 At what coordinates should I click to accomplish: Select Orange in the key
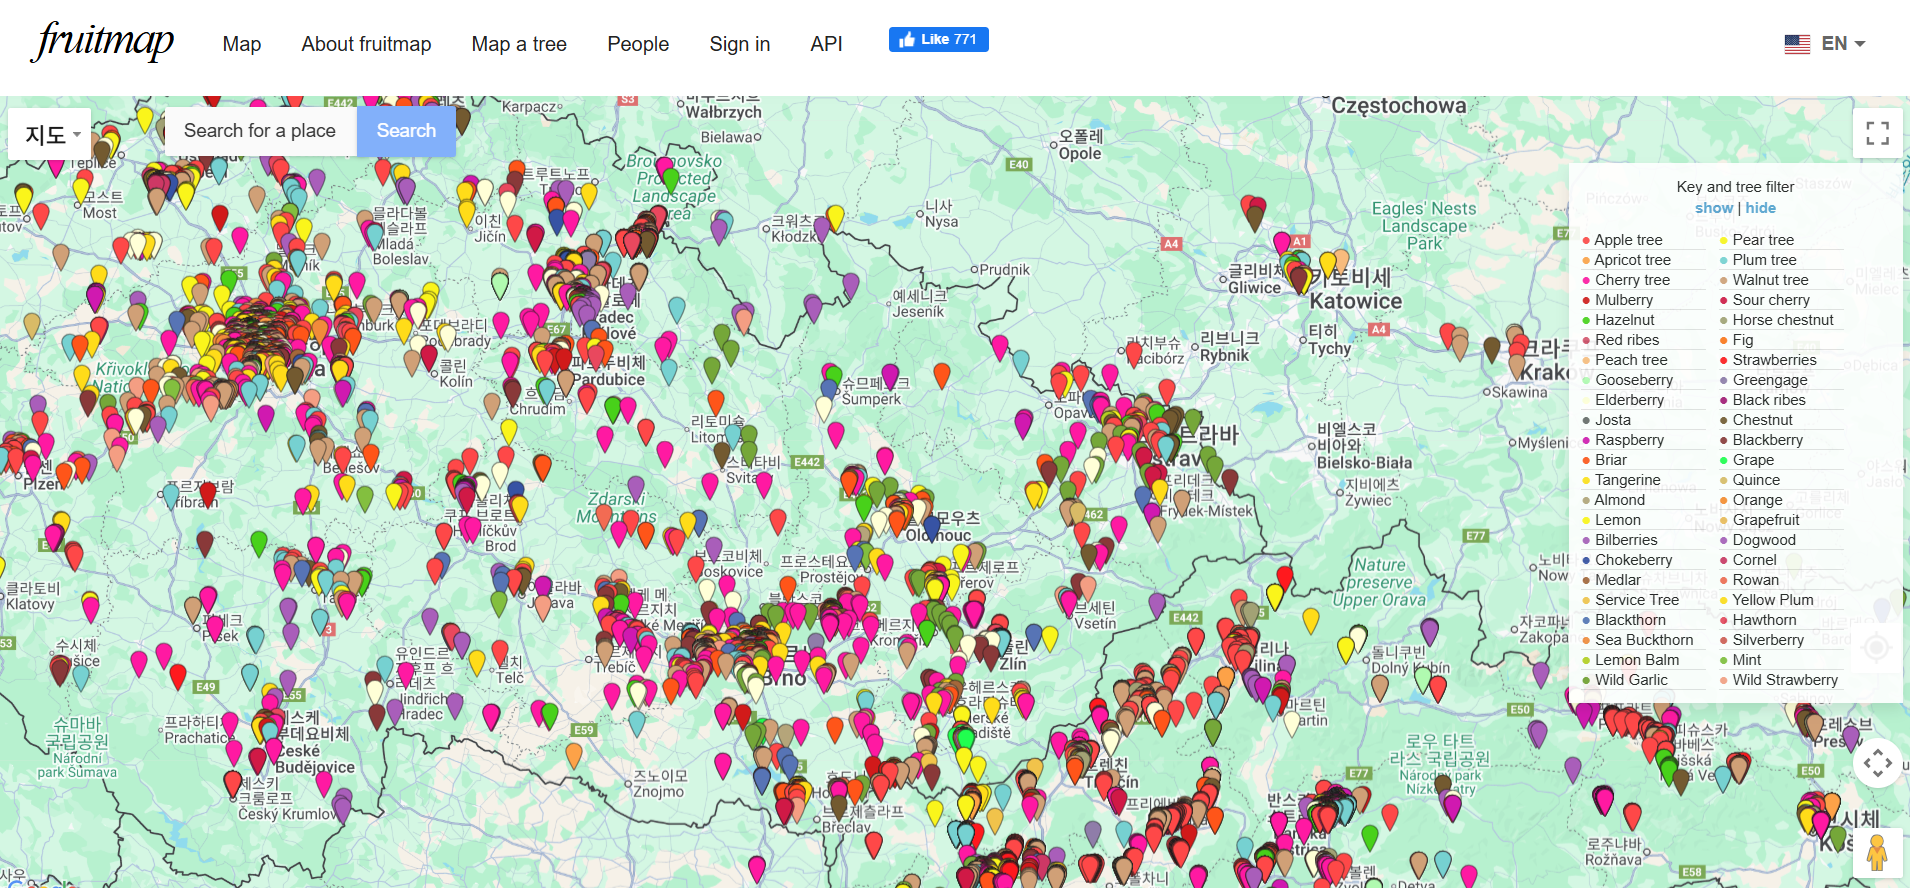coord(1757,500)
